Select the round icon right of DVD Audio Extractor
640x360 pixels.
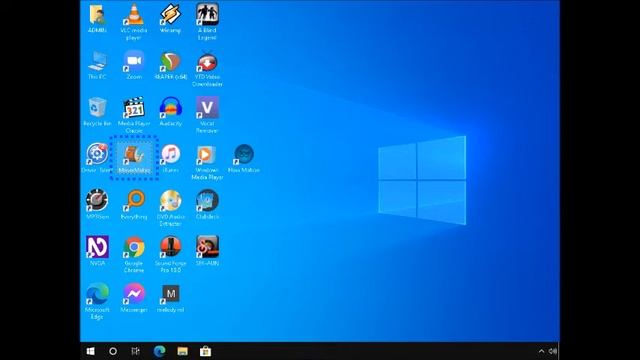point(207,201)
